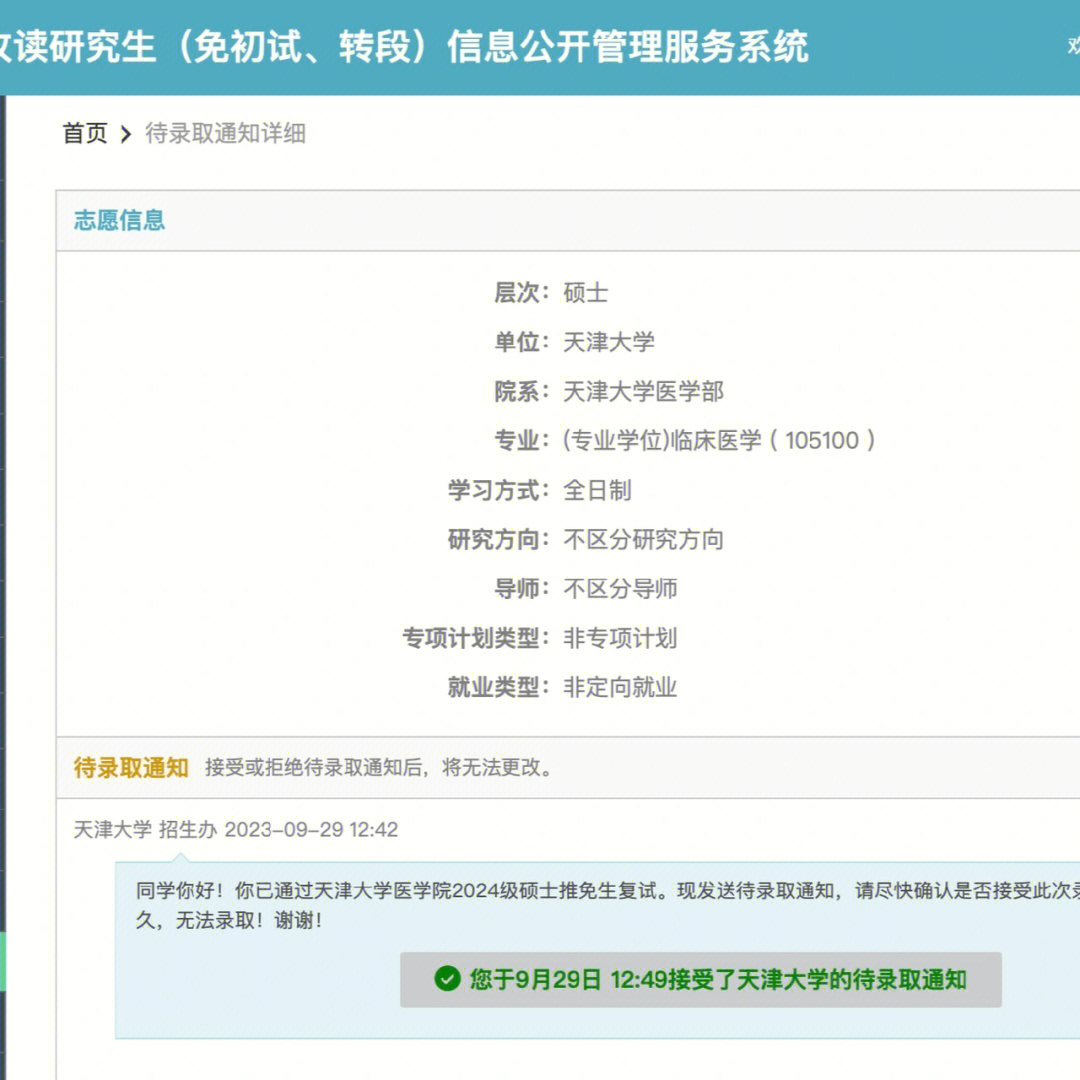Click the green check icon in acceptance banner
Screen dimensions: 1080x1080
pyautogui.click(x=447, y=979)
